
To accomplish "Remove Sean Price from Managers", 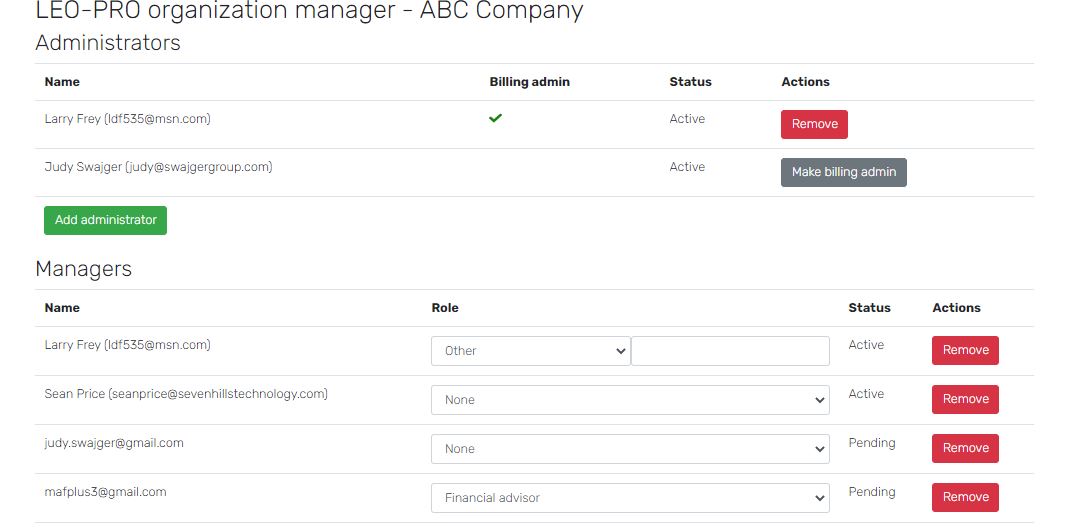I will click(965, 399).
